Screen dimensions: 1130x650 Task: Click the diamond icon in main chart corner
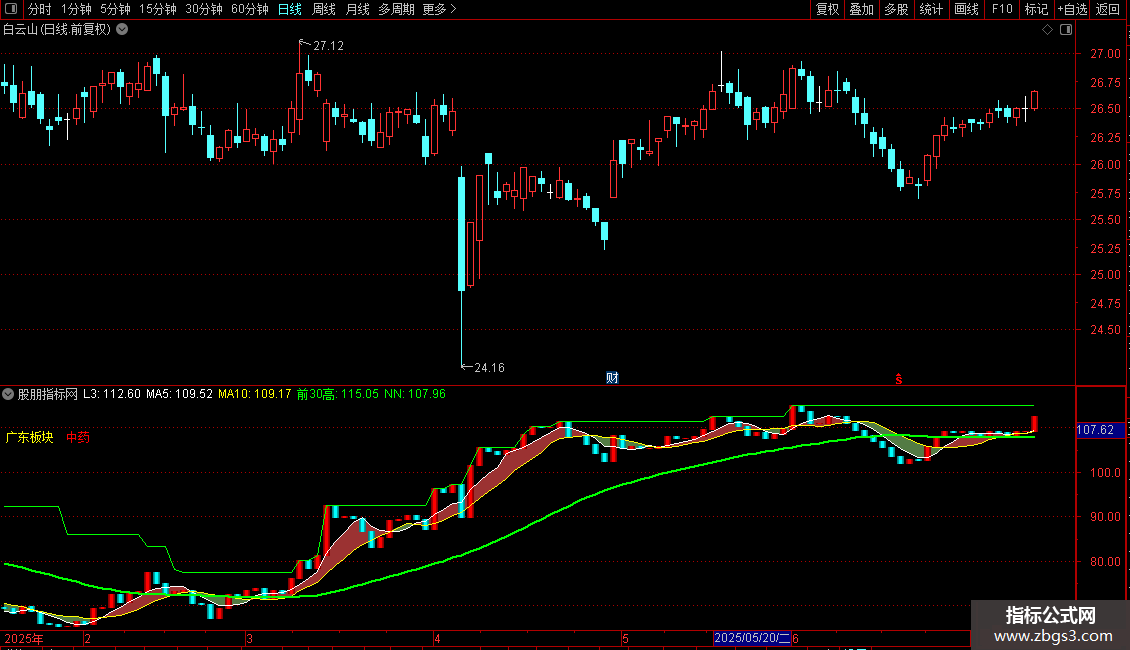pos(1048,30)
